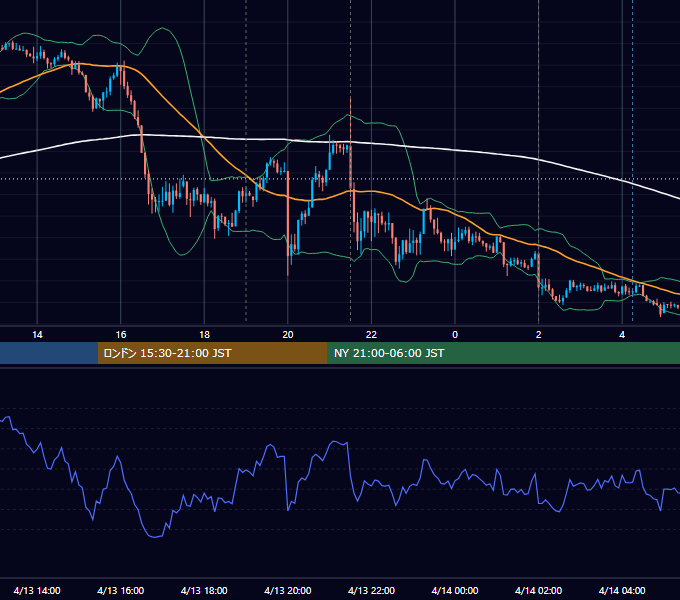The width and height of the screenshot is (680, 600).
Task: Click time axis label 20
Action: 288,335
